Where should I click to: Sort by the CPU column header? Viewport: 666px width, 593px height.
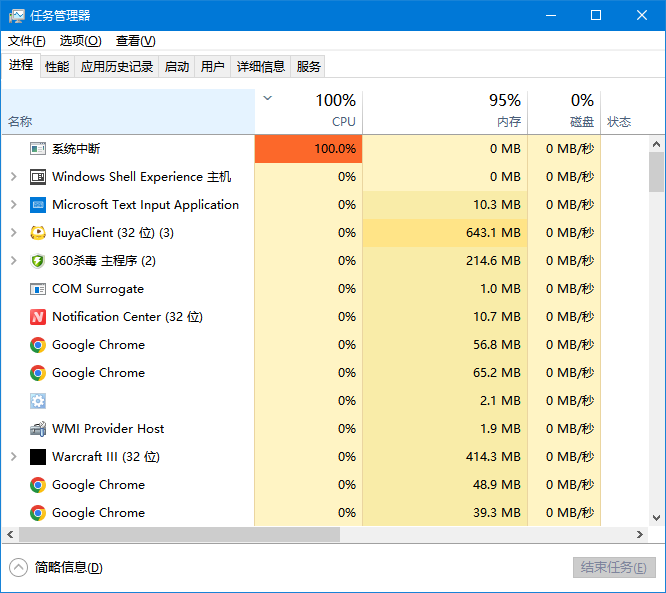coord(309,112)
